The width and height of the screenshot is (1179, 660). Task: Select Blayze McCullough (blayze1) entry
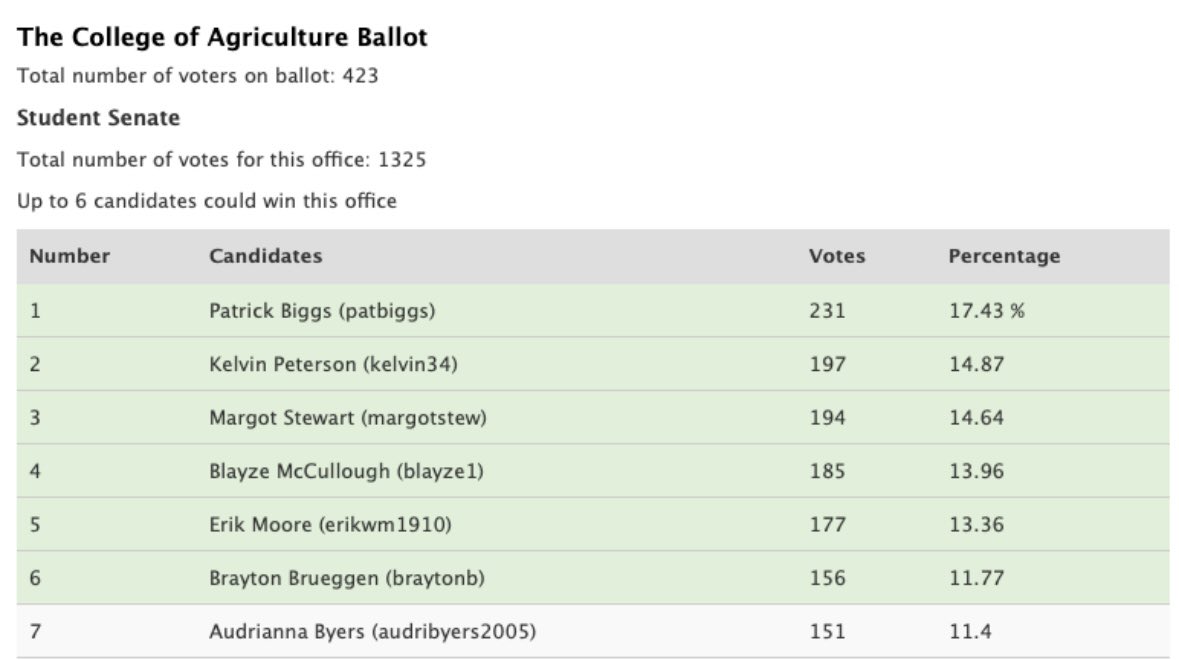pos(346,471)
